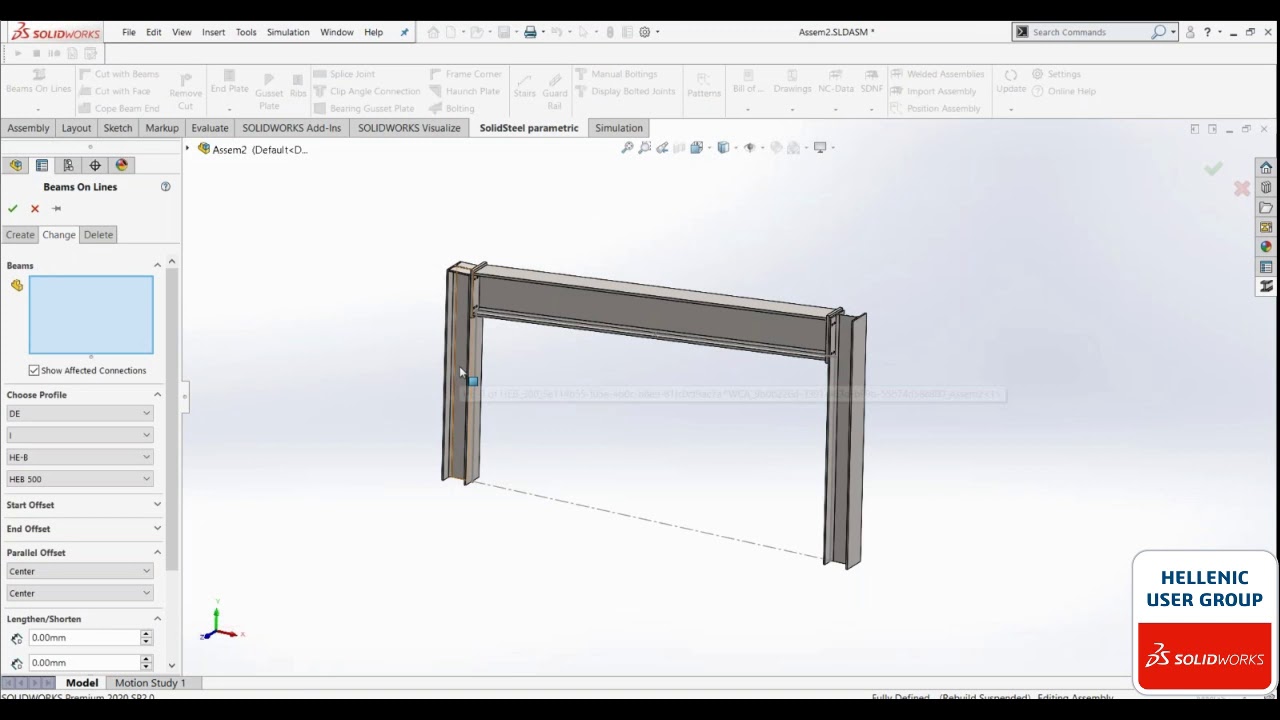The width and height of the screenshot is (1280, 720).
Task: Click the Beams selection list box
Action: [91, 315]
